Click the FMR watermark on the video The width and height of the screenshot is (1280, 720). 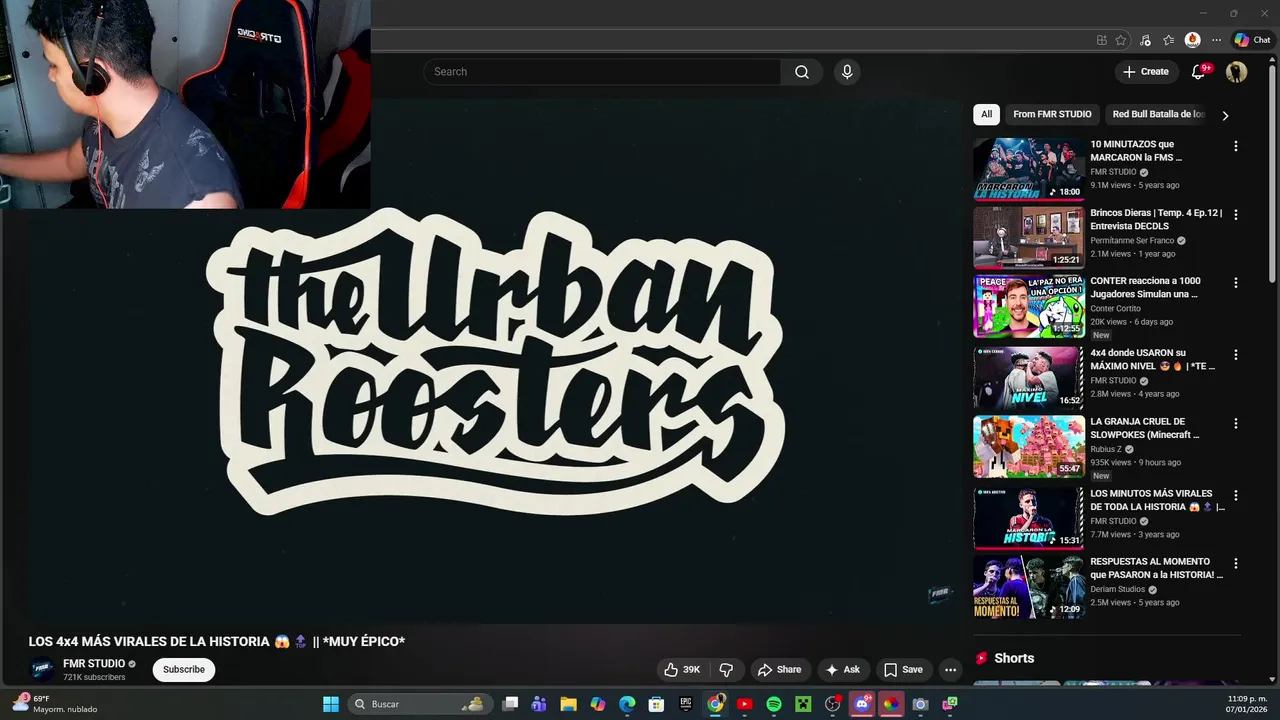pos(940,594)
